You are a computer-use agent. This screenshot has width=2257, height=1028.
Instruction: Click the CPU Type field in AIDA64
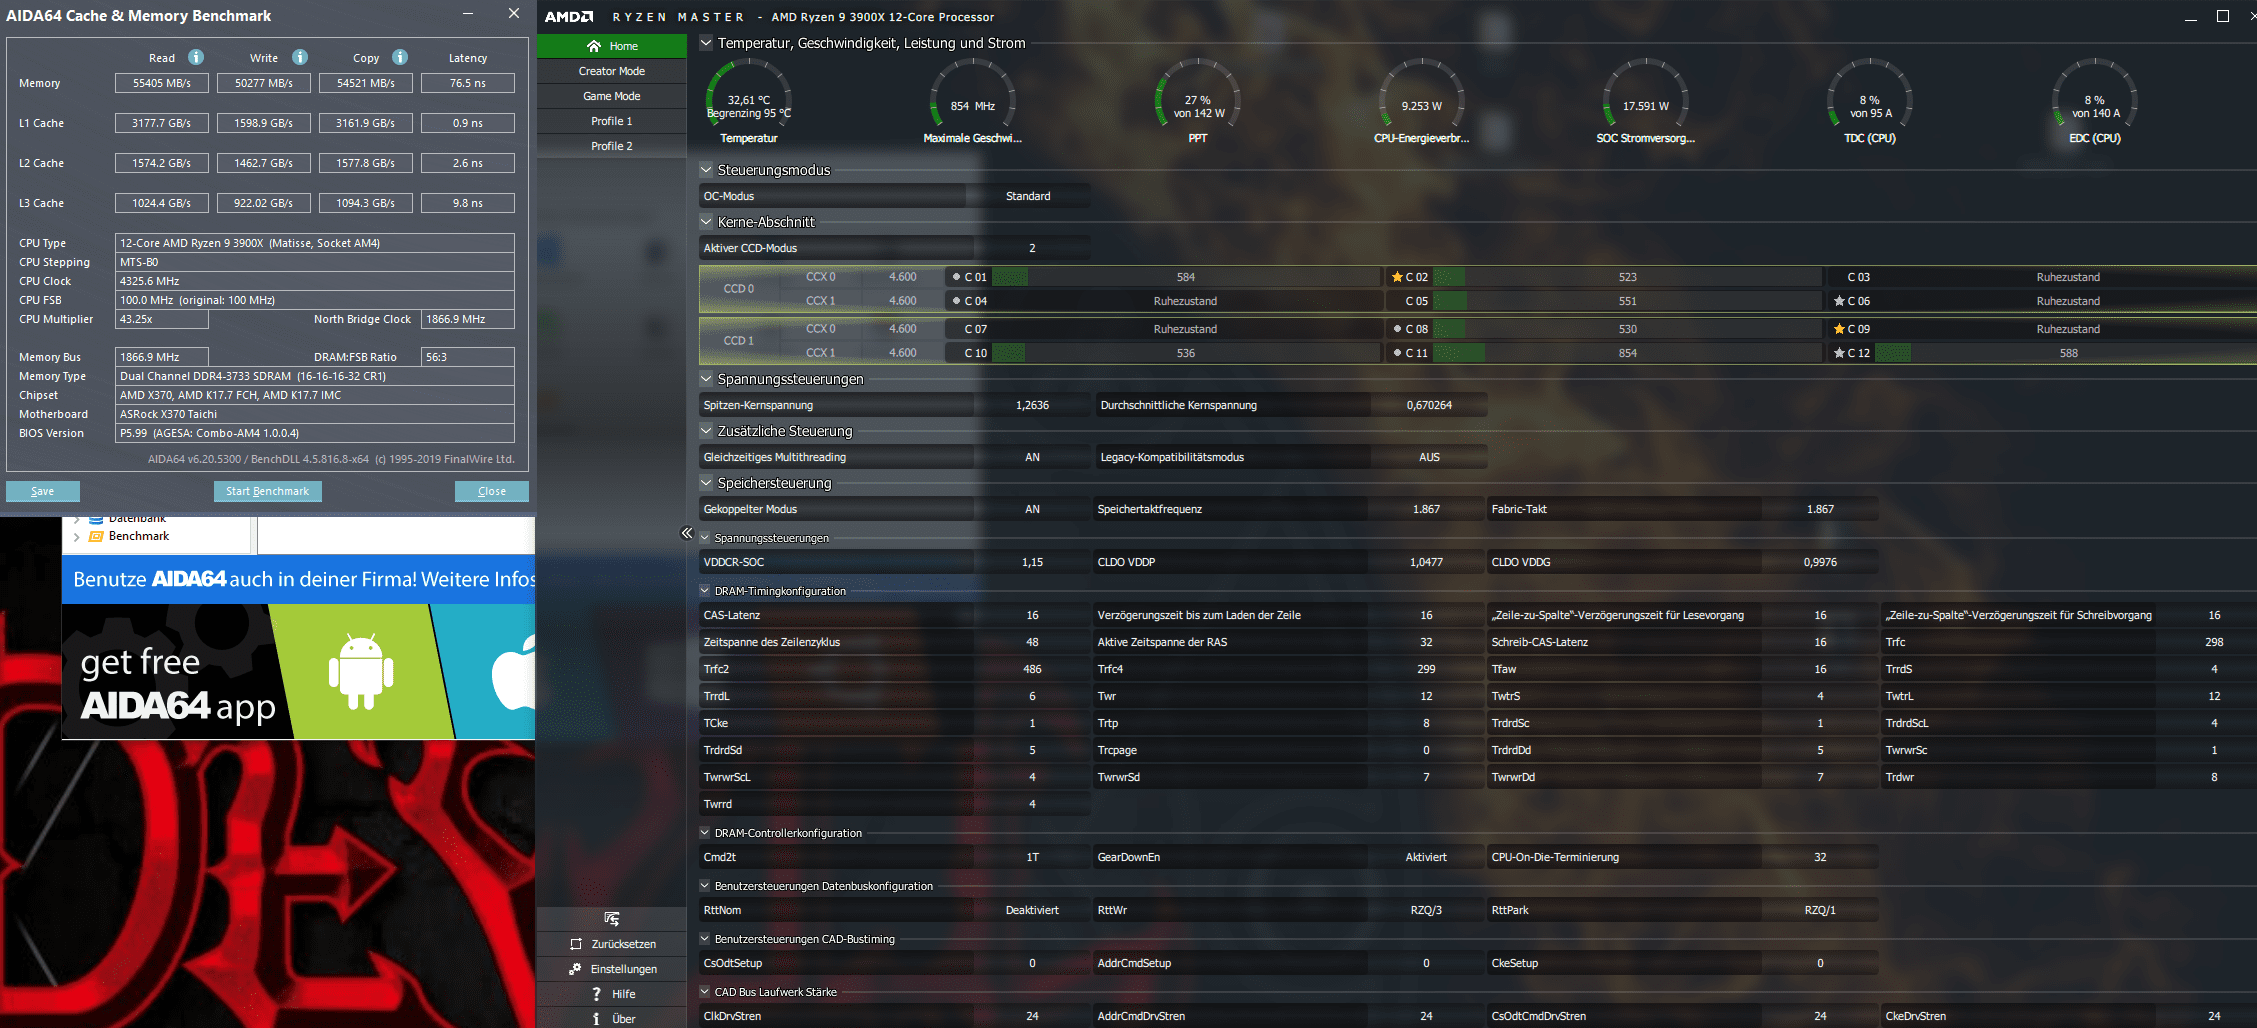click(315, 243)
